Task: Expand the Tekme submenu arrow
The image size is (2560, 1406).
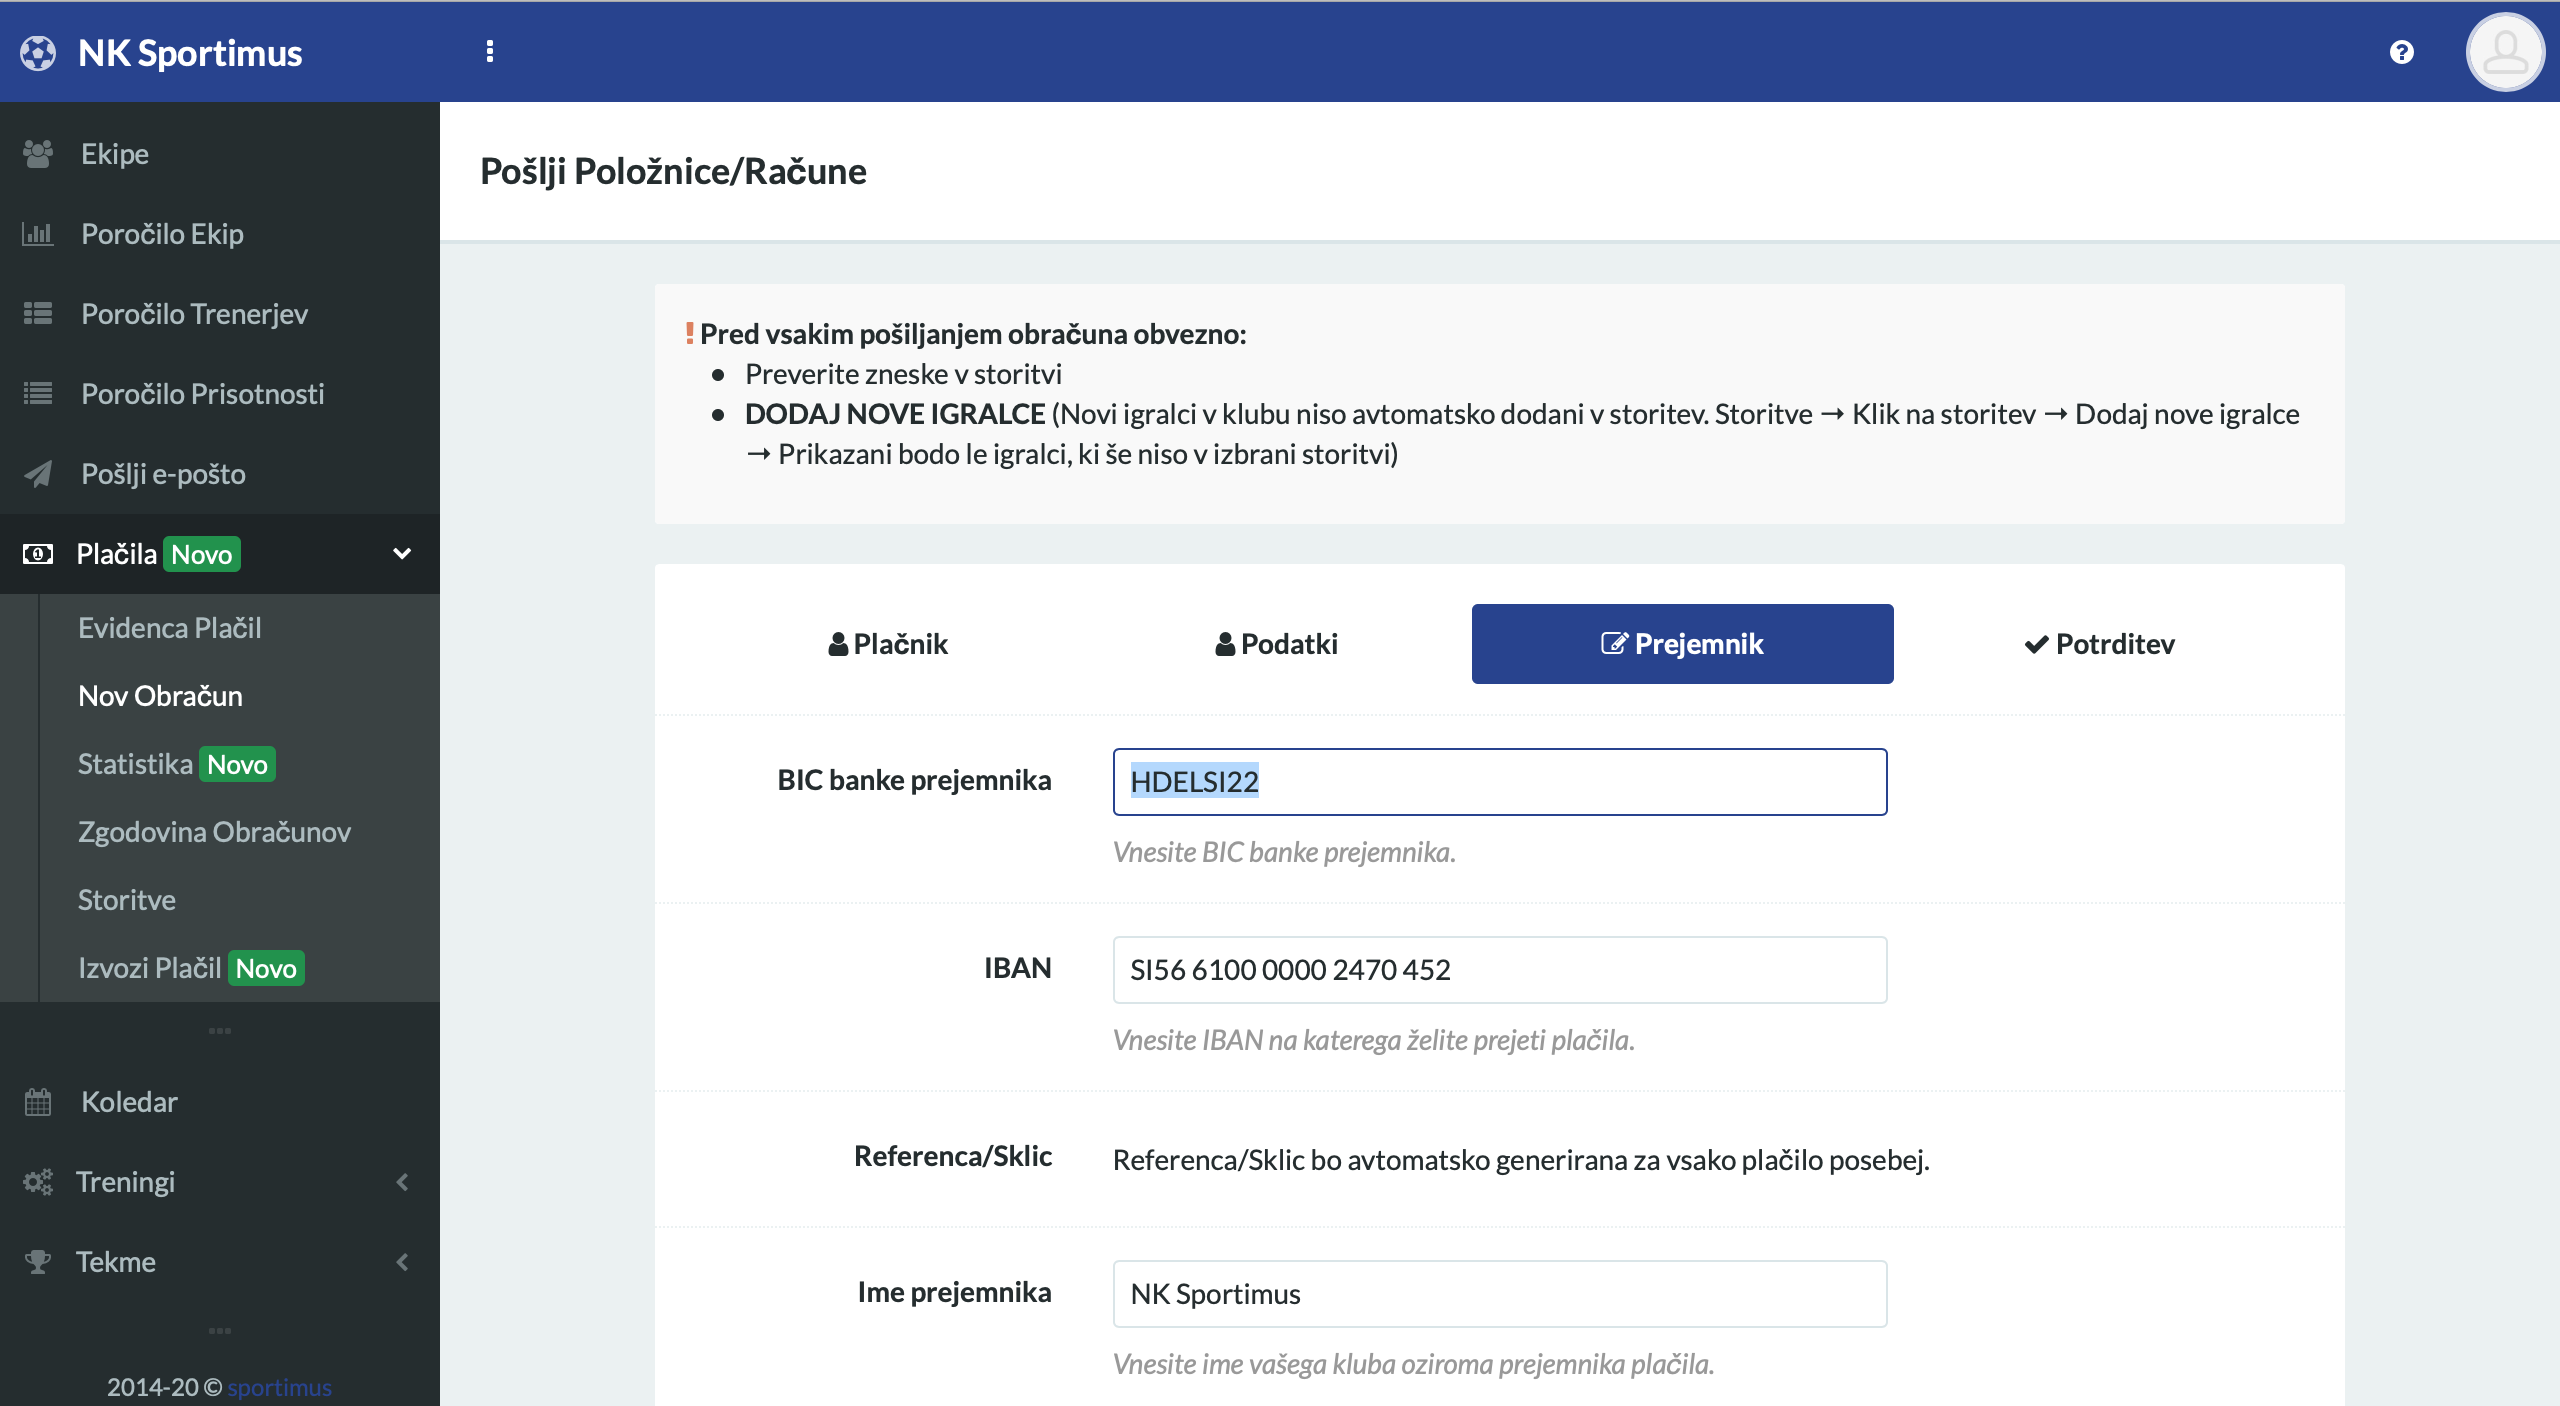Action: (402, 1262)
